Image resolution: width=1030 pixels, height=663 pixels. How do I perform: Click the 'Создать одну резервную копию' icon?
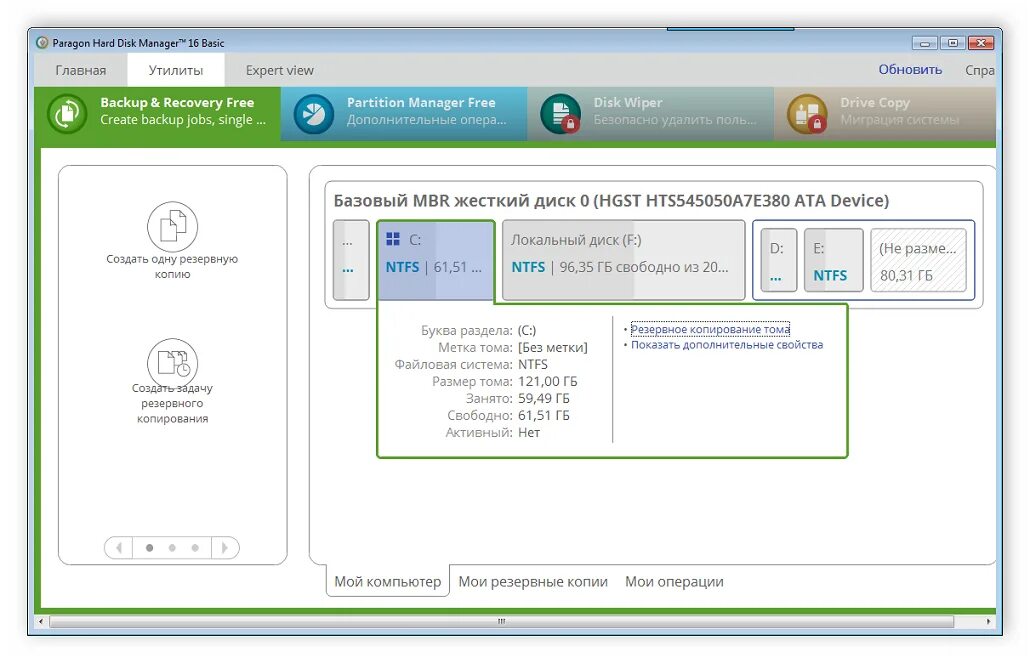172,227
